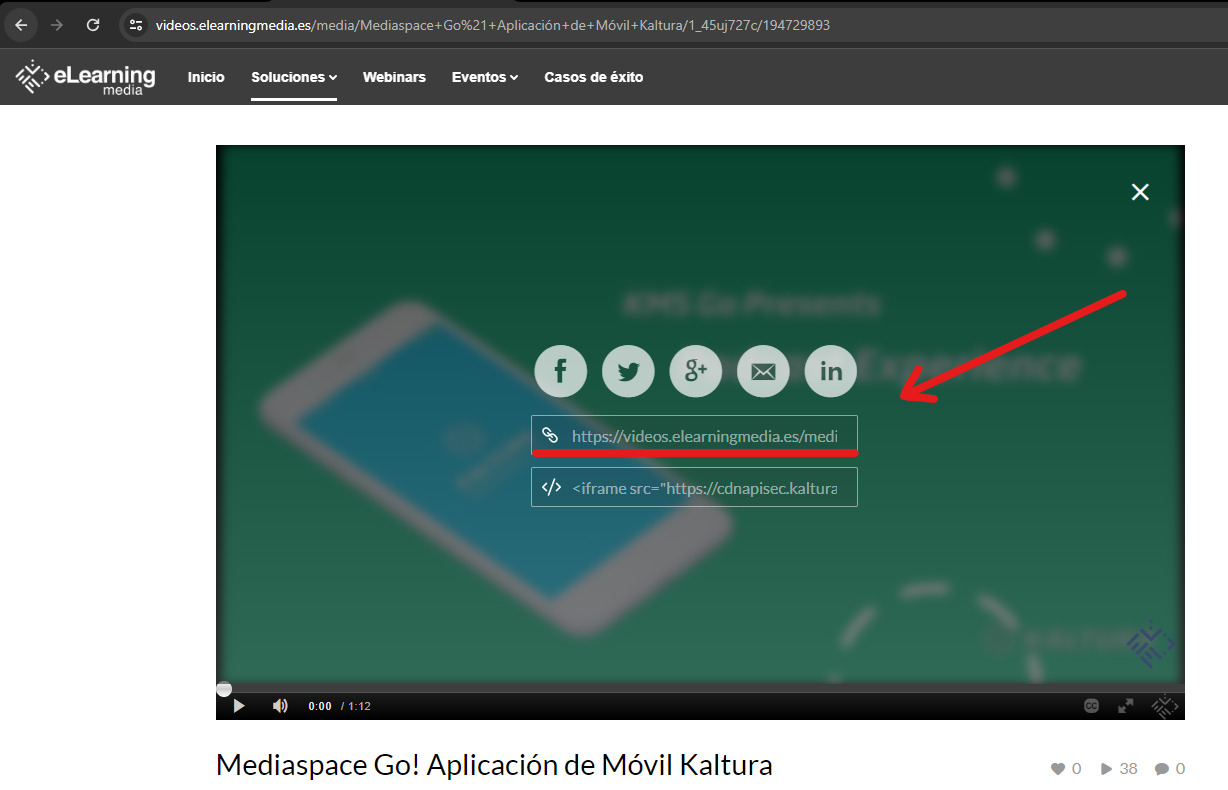Click the iframe embed code field

[694, 487]
